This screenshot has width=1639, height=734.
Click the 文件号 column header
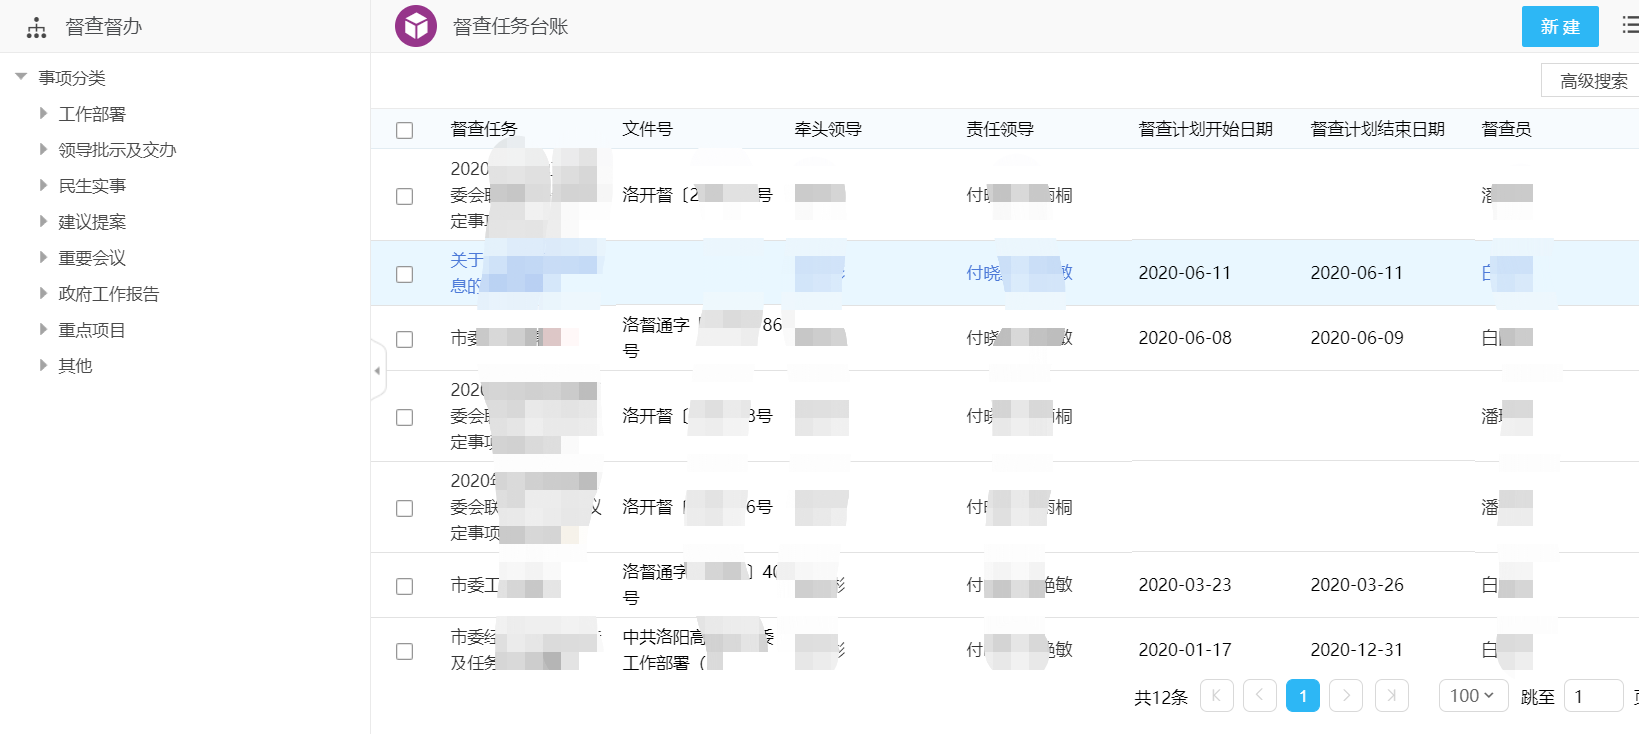[x=647, y=129]
